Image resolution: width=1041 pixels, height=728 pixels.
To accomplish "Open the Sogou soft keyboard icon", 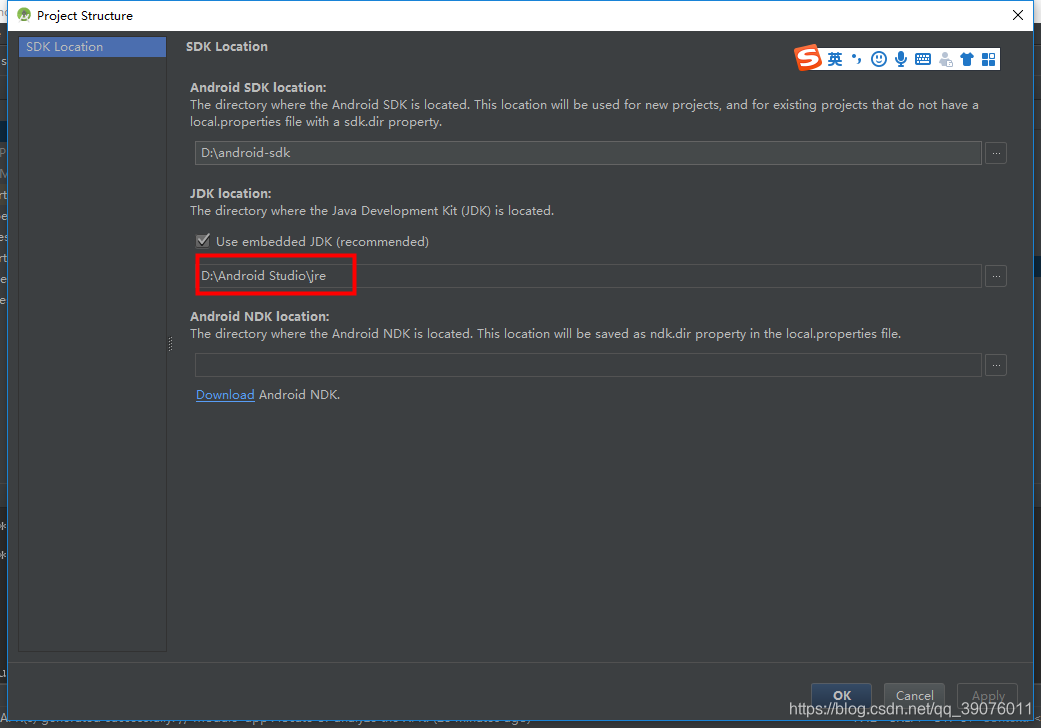I will [x=923, y=59].
